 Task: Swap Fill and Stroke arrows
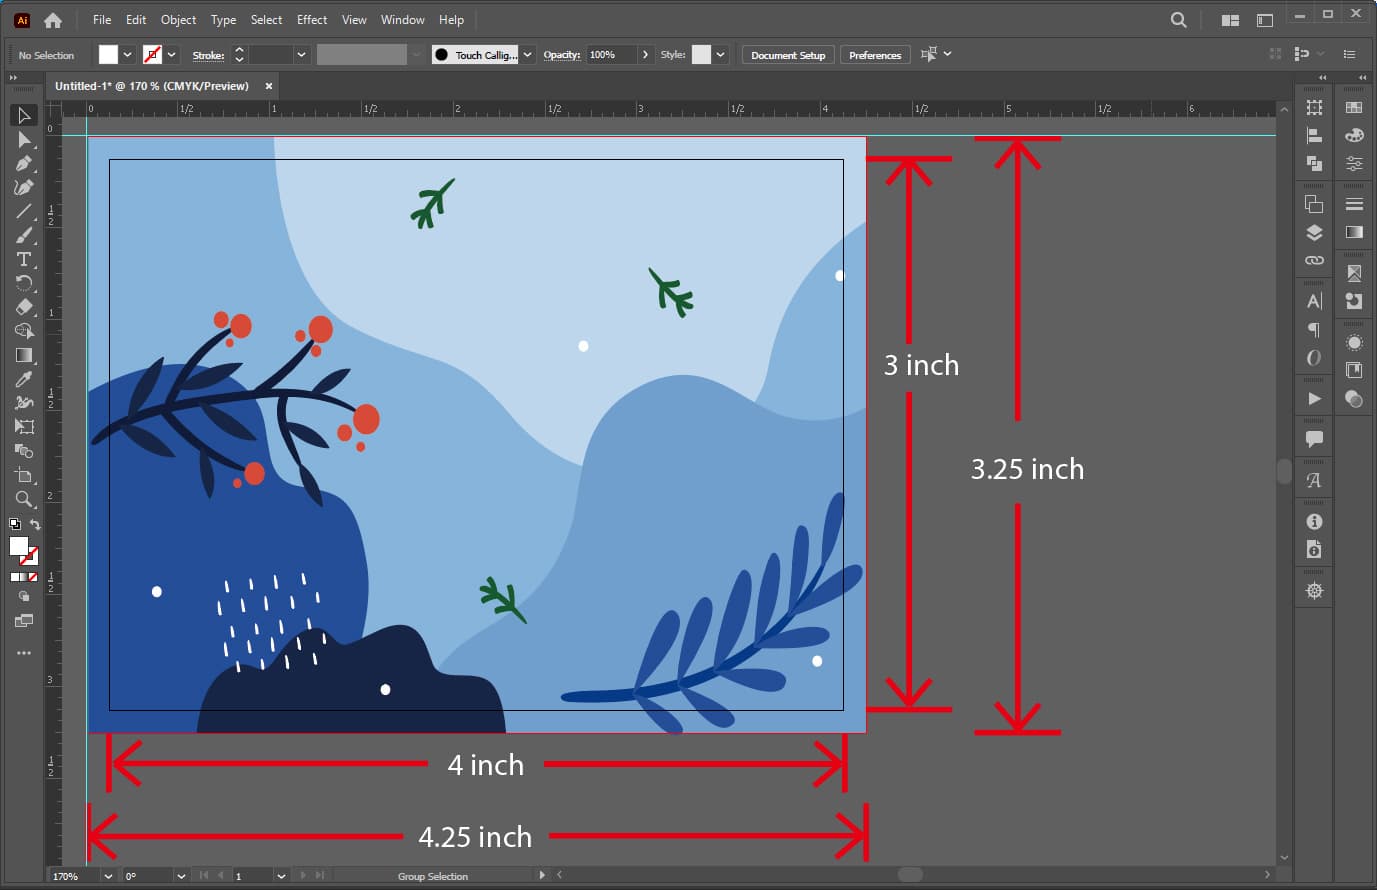click(35, 525)
